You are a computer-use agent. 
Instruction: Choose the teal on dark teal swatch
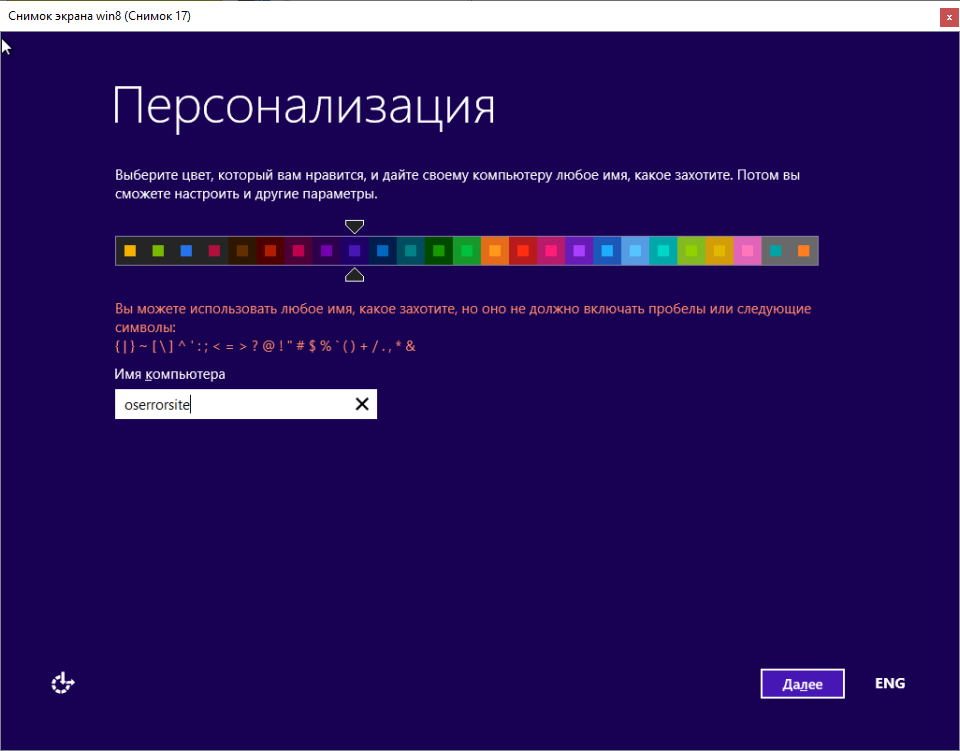[x=411, y=251]
